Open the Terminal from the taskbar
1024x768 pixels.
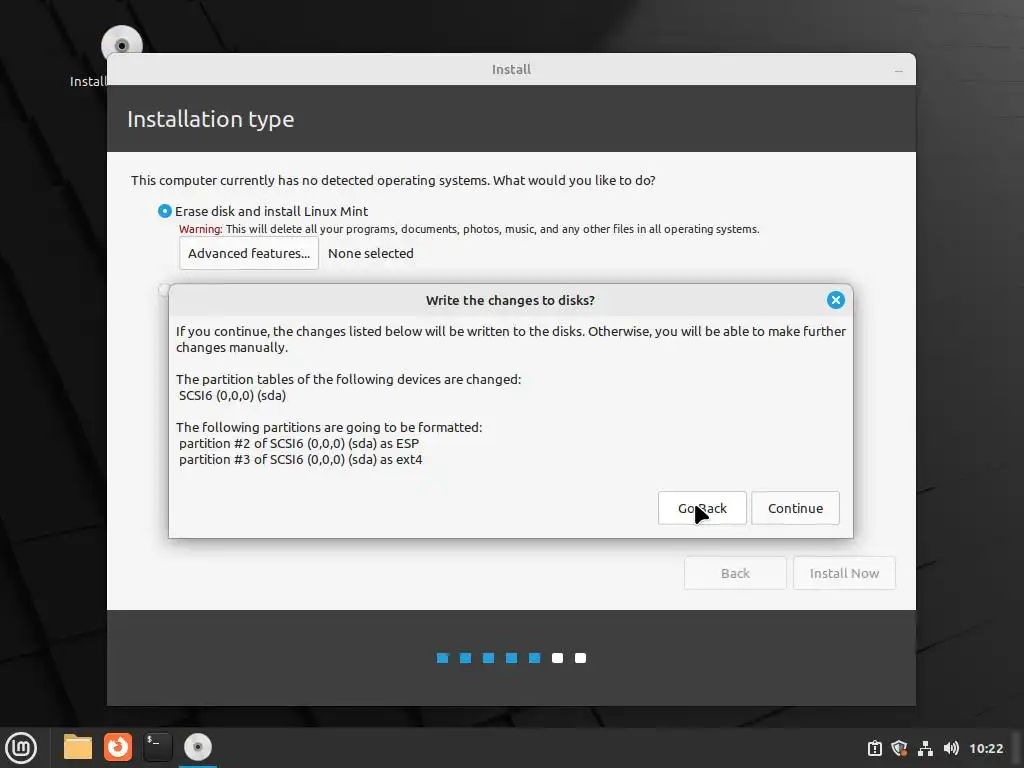[157, 747]
